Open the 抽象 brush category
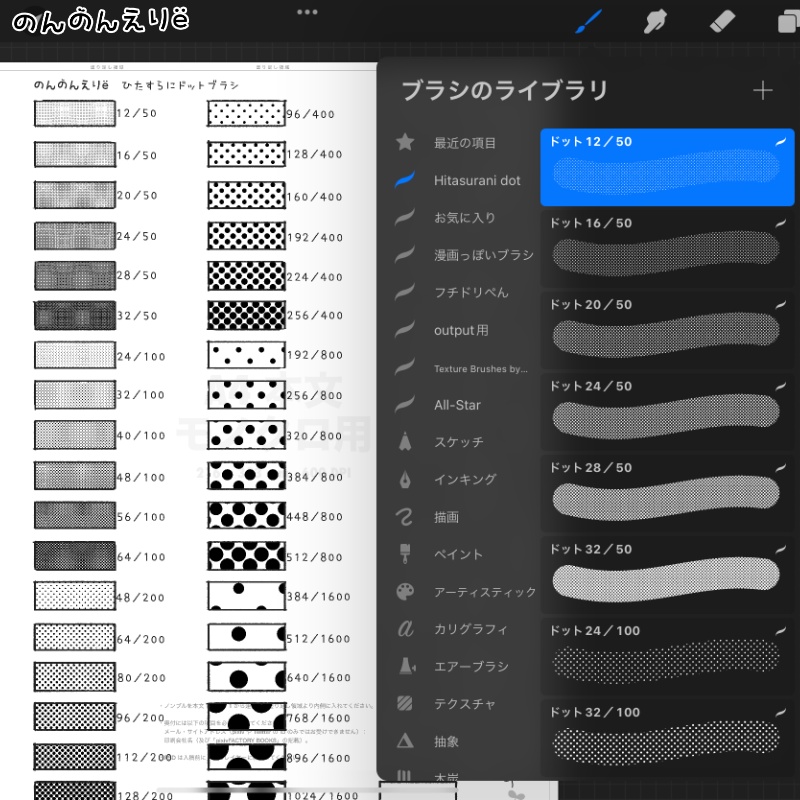Screen dimensions: 800x800 452,742
